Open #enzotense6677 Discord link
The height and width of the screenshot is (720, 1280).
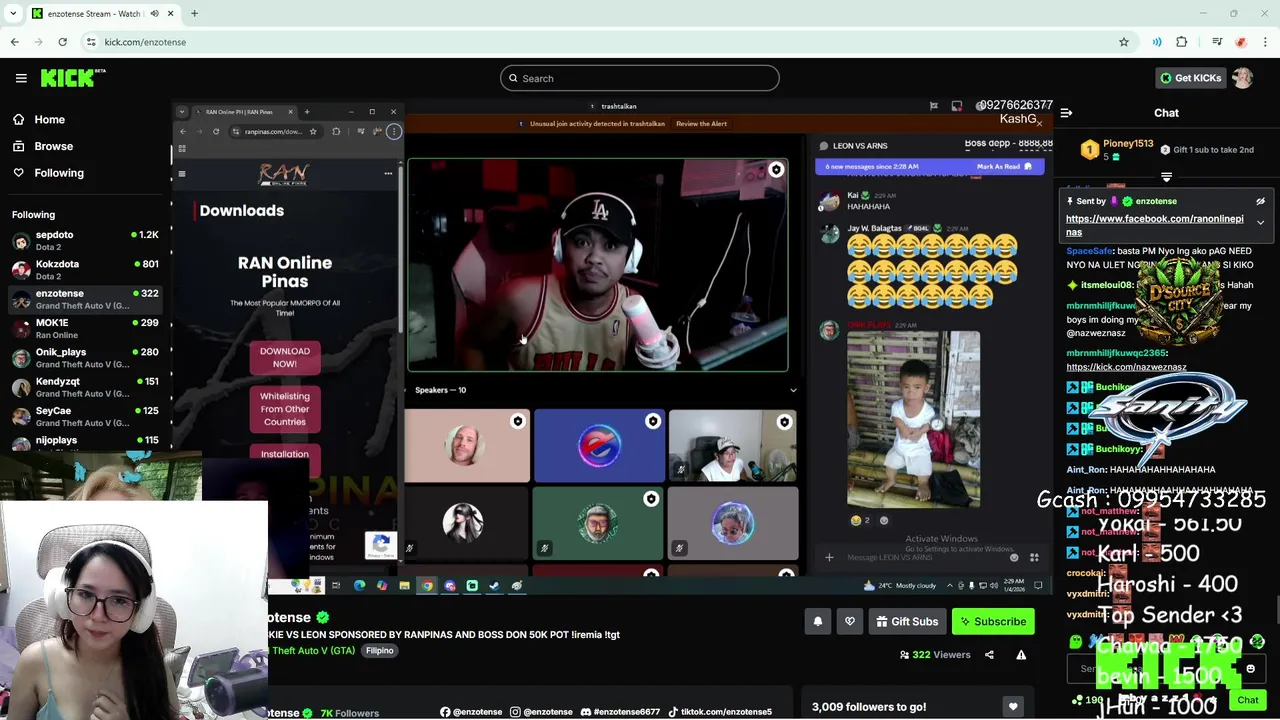[x=620, y=712]
